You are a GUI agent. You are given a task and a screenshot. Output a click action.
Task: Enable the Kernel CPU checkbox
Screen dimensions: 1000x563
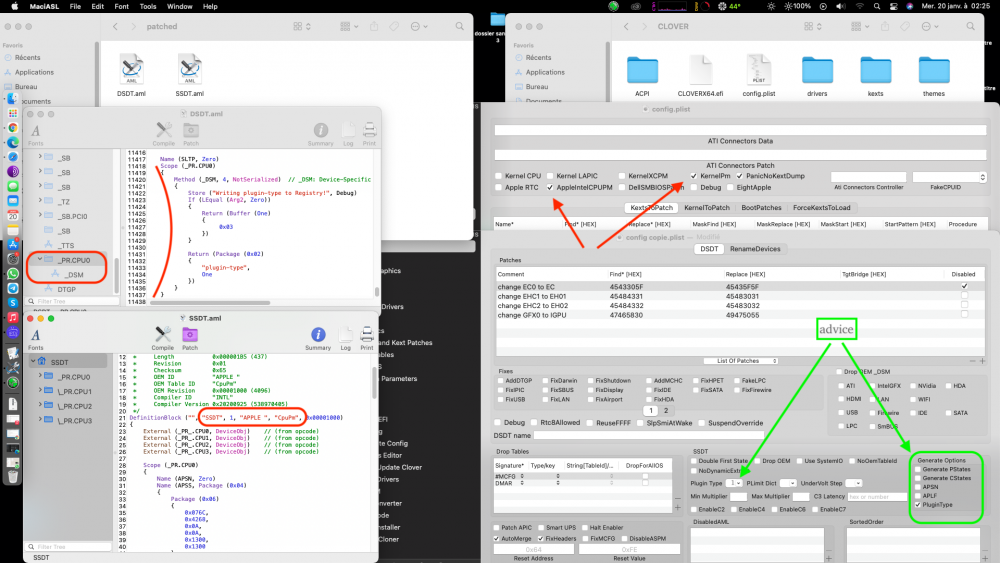pyautogui.click(x=499, y=176)
